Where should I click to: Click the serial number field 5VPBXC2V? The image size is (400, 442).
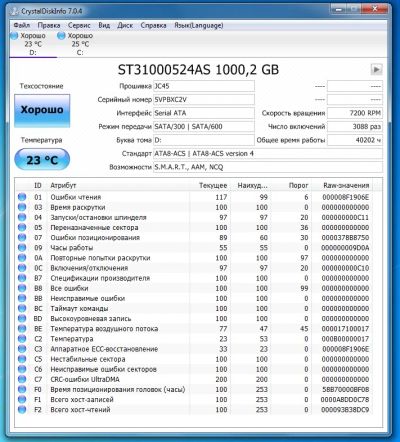pos(204,99)
